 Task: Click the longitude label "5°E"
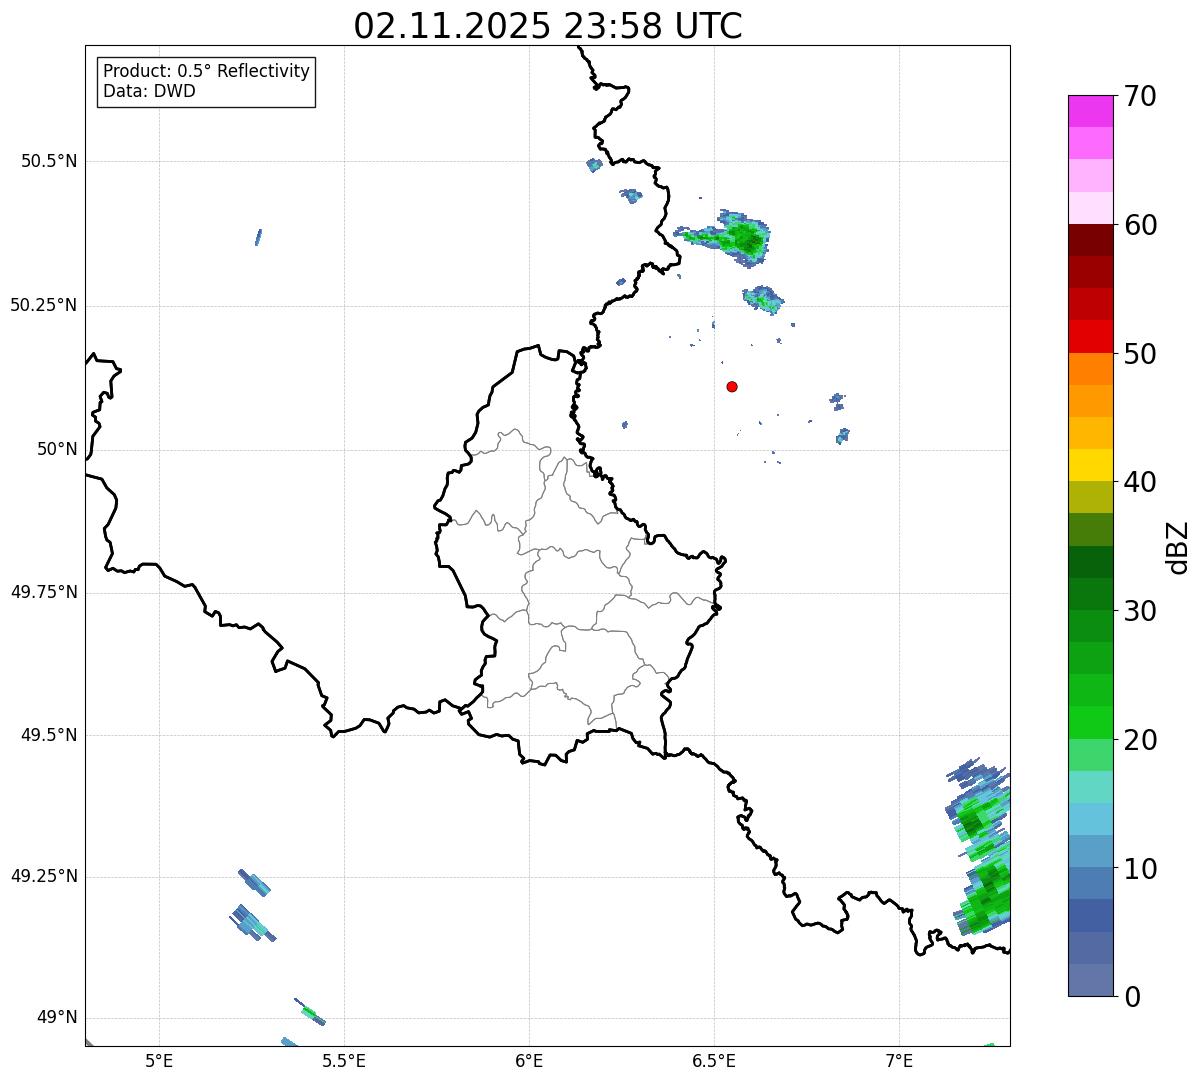coord(159,1060)
